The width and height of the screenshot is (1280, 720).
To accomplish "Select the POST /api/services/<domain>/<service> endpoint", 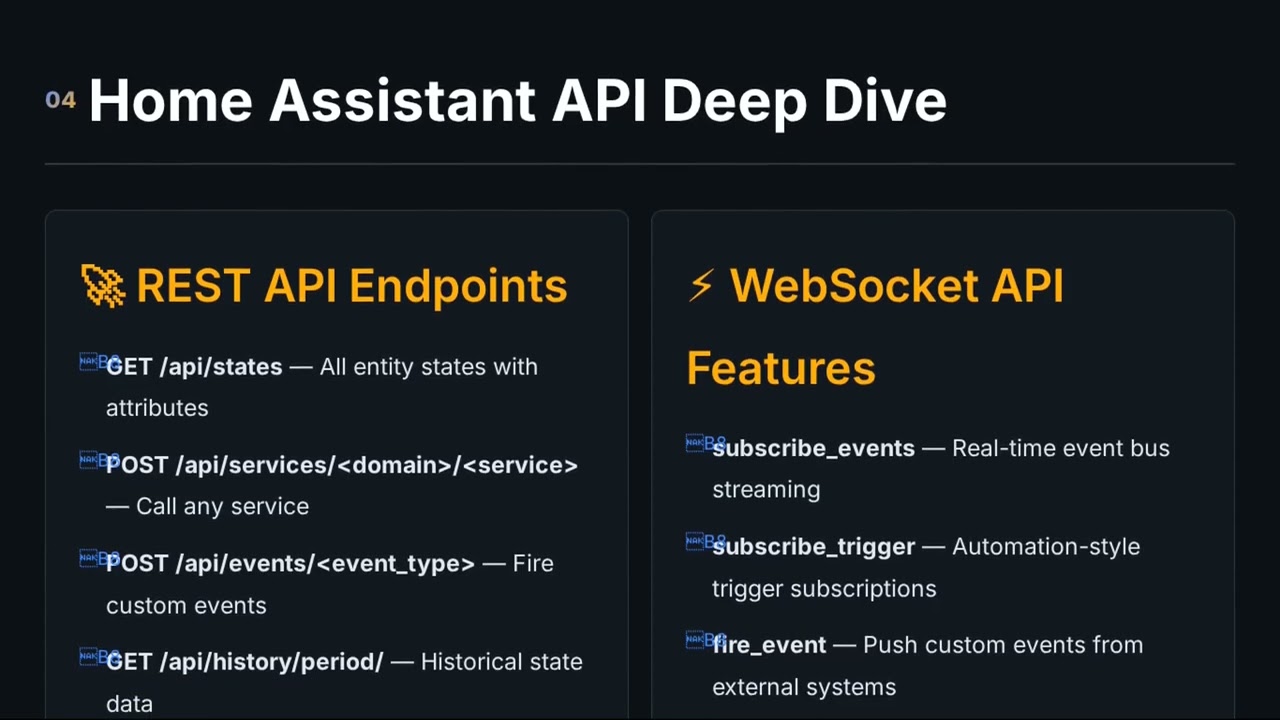I will [x=342, y=465].
